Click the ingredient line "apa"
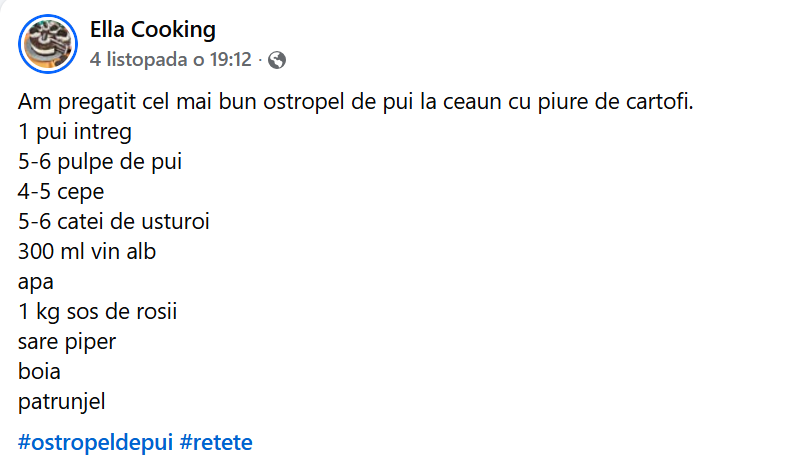The height and width of the screenshot is (467, 786). point(35,282)
